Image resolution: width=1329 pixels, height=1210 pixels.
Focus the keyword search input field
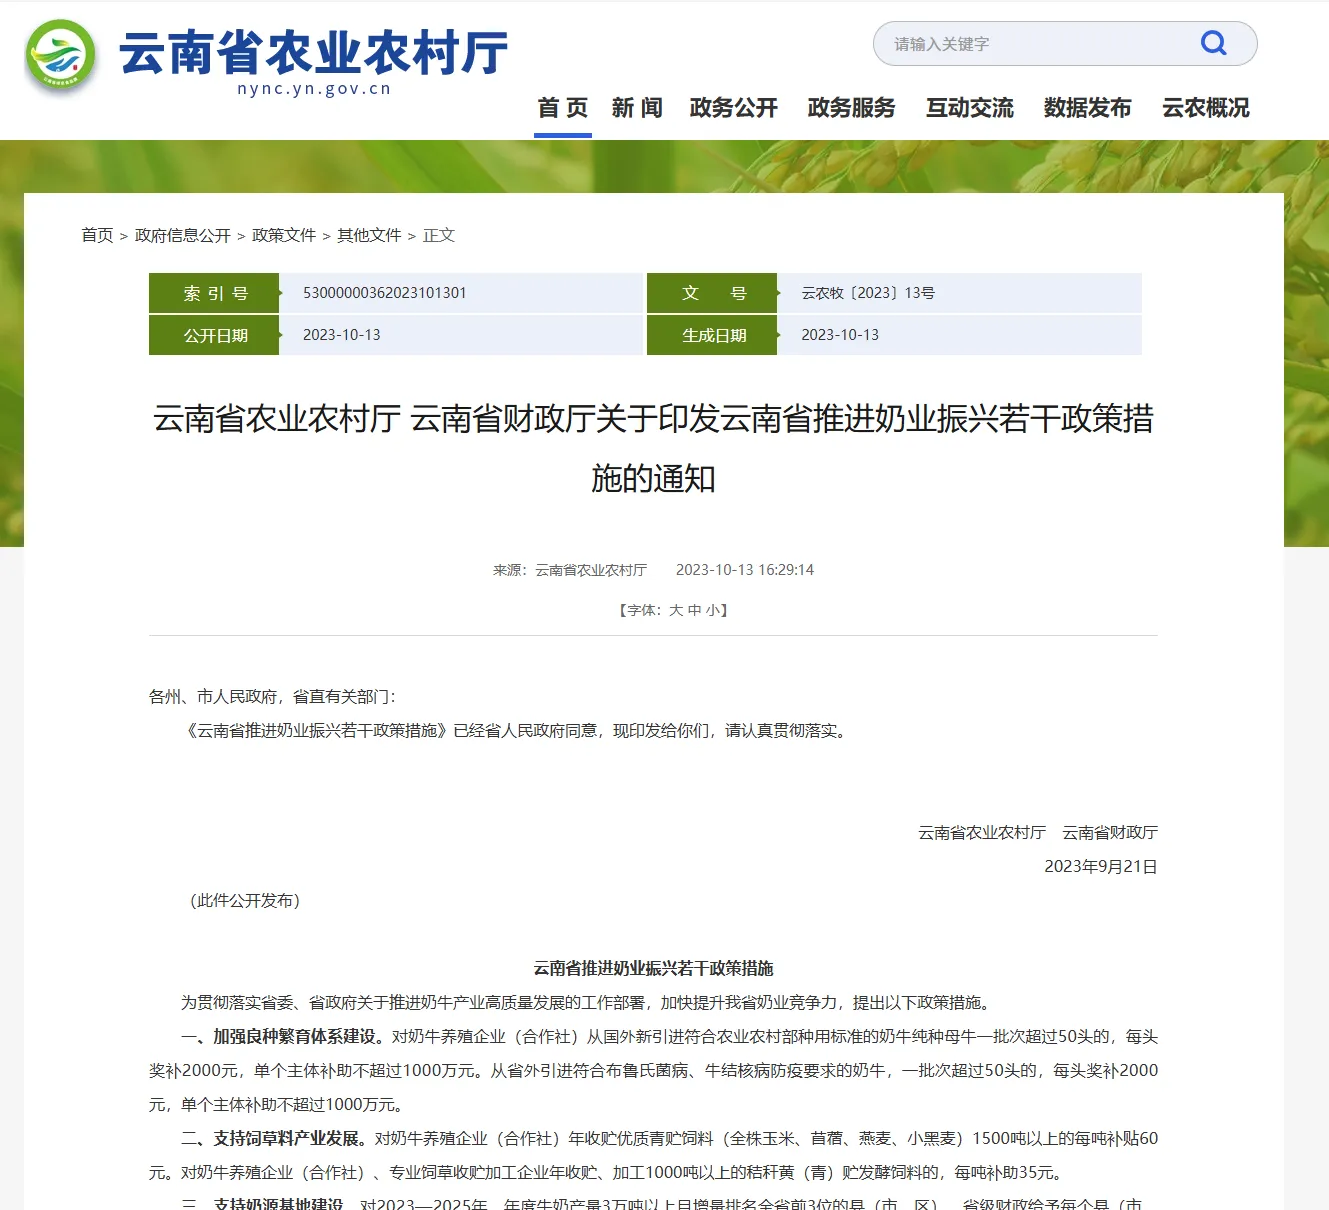(1040, 44)
